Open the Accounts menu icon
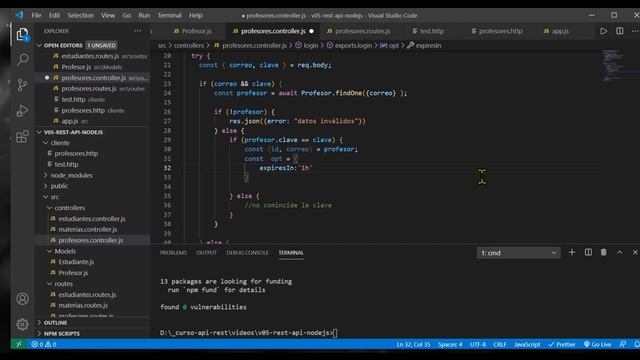 [22, 299]
